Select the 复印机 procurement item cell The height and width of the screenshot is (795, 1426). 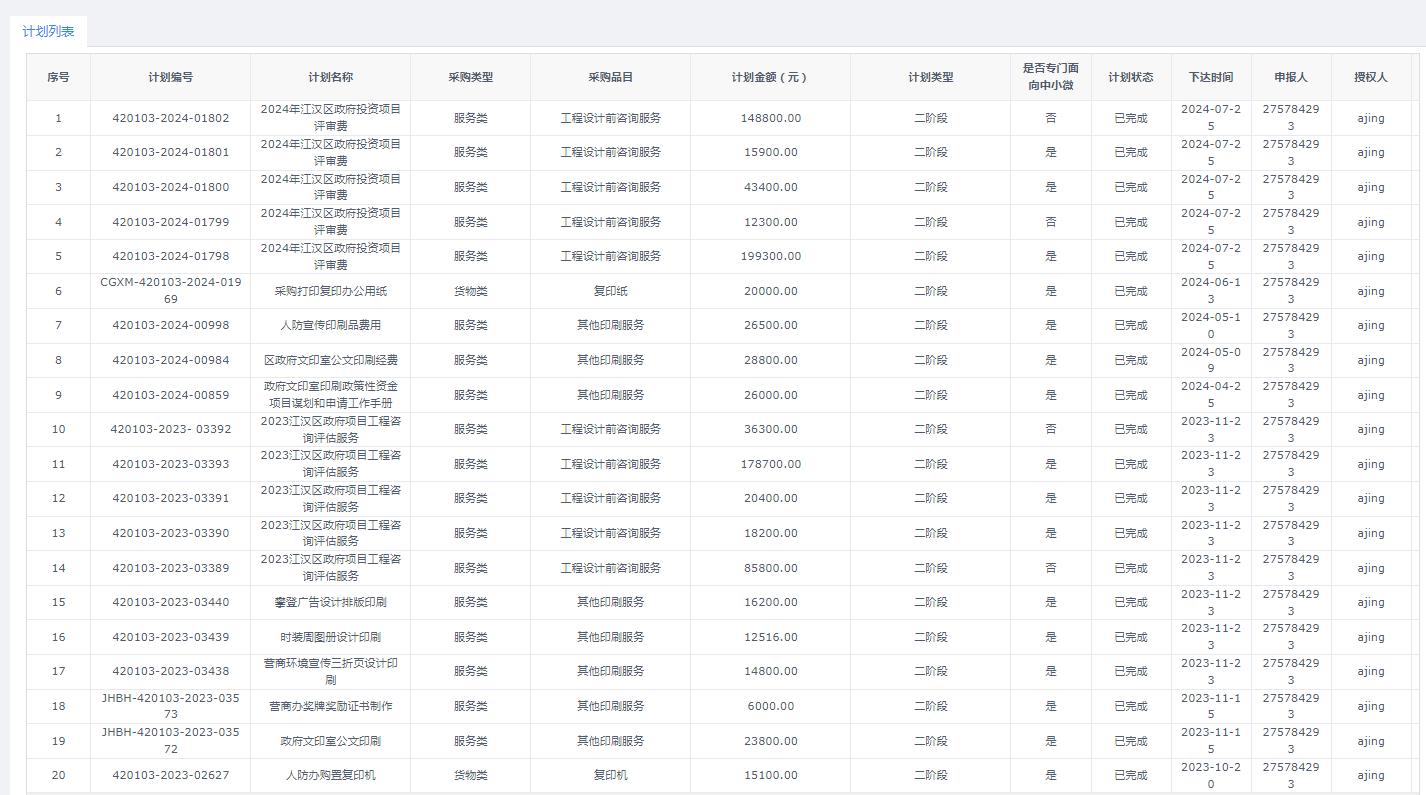point(610,775)
